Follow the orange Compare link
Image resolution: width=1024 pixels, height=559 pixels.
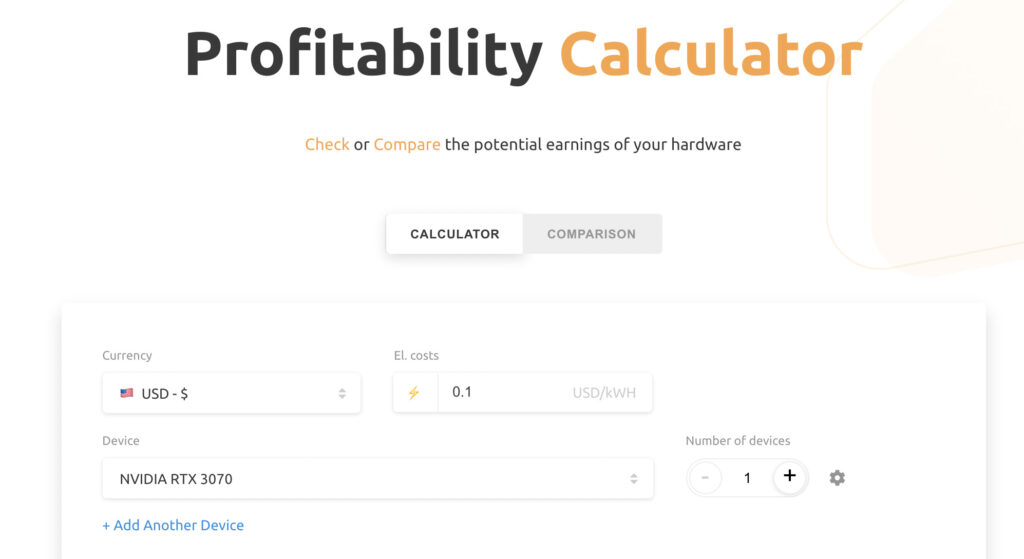coord(407,144)
